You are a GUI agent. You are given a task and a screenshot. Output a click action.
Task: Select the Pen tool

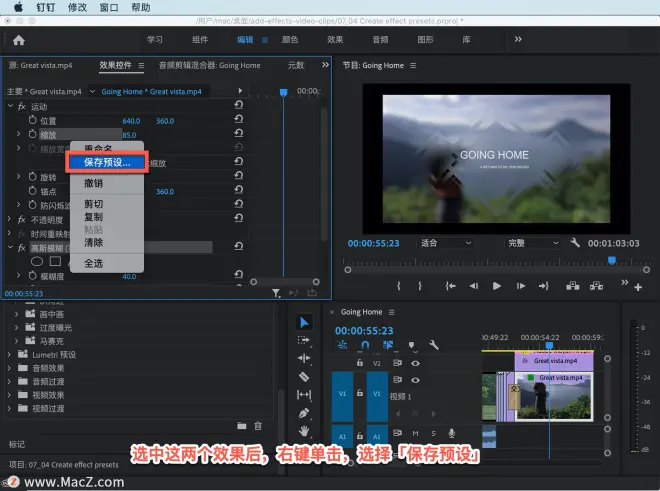(x=304, y=413)
